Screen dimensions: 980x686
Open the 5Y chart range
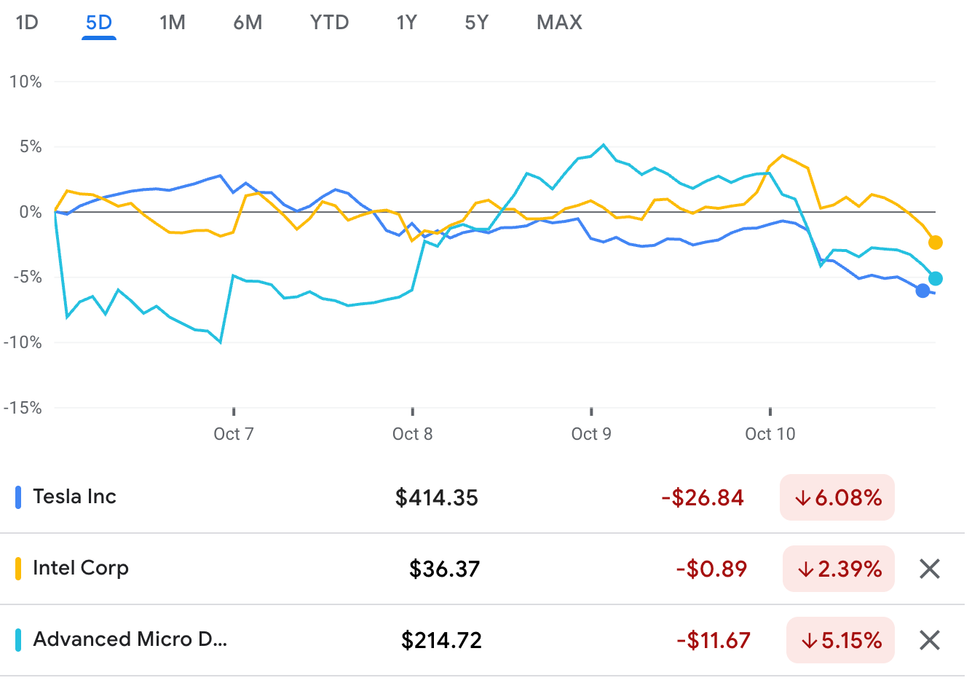[x=476, y=22]
